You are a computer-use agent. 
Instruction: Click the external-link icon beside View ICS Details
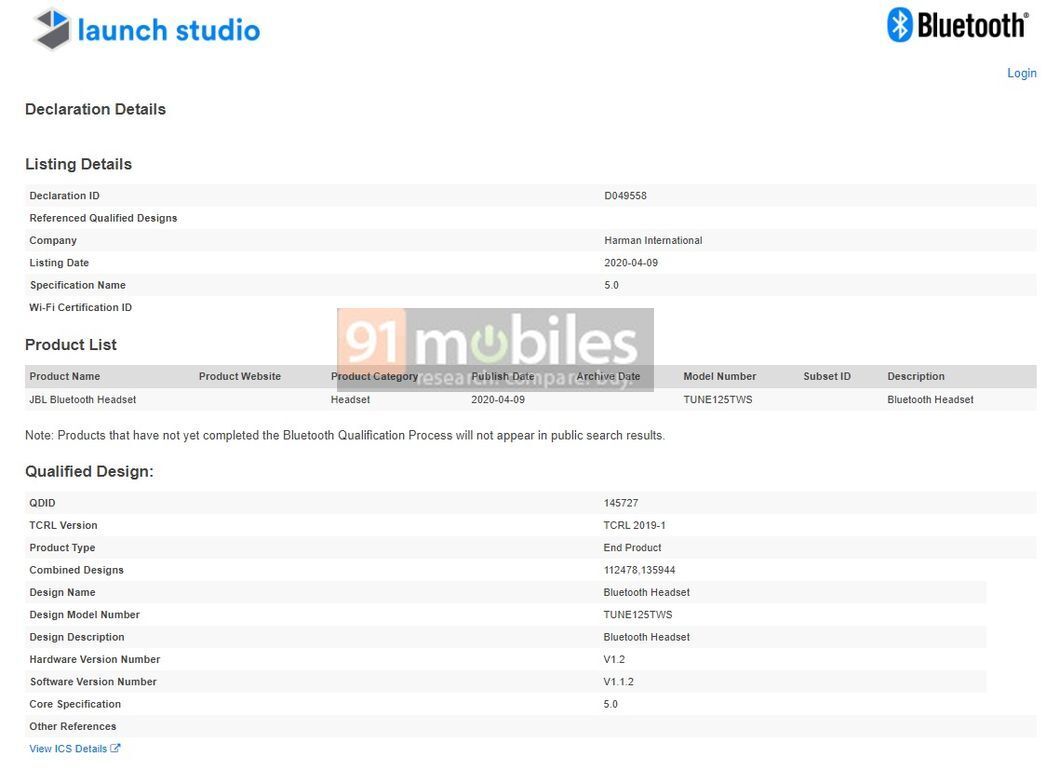click(x=116, y=748)
